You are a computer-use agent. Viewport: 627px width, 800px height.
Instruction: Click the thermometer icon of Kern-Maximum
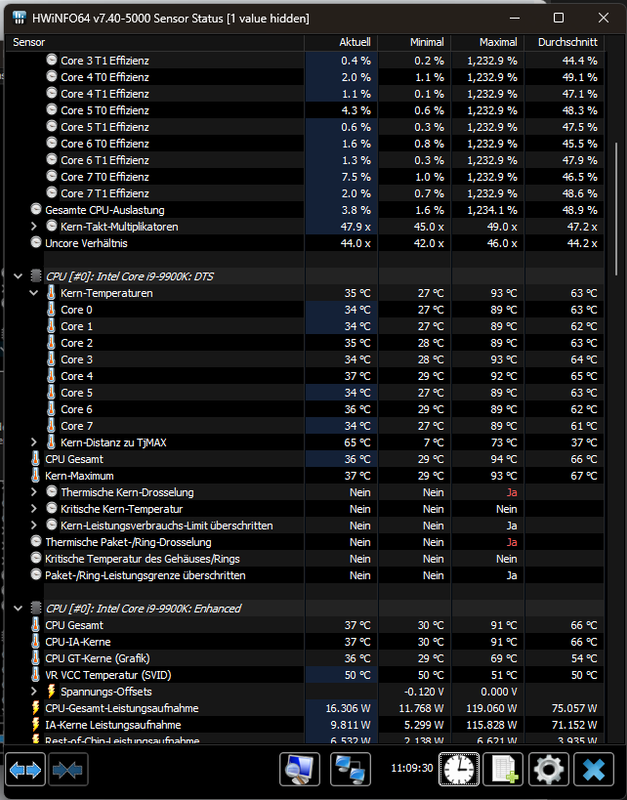click(35, 475)
